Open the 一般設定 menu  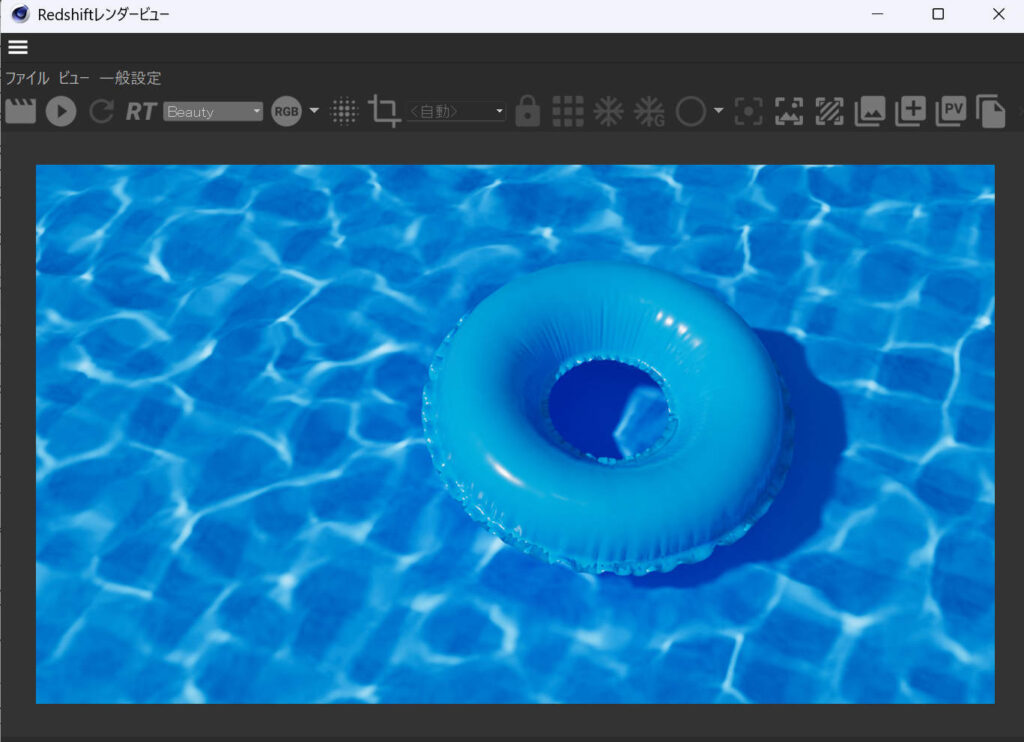[131, 78]
